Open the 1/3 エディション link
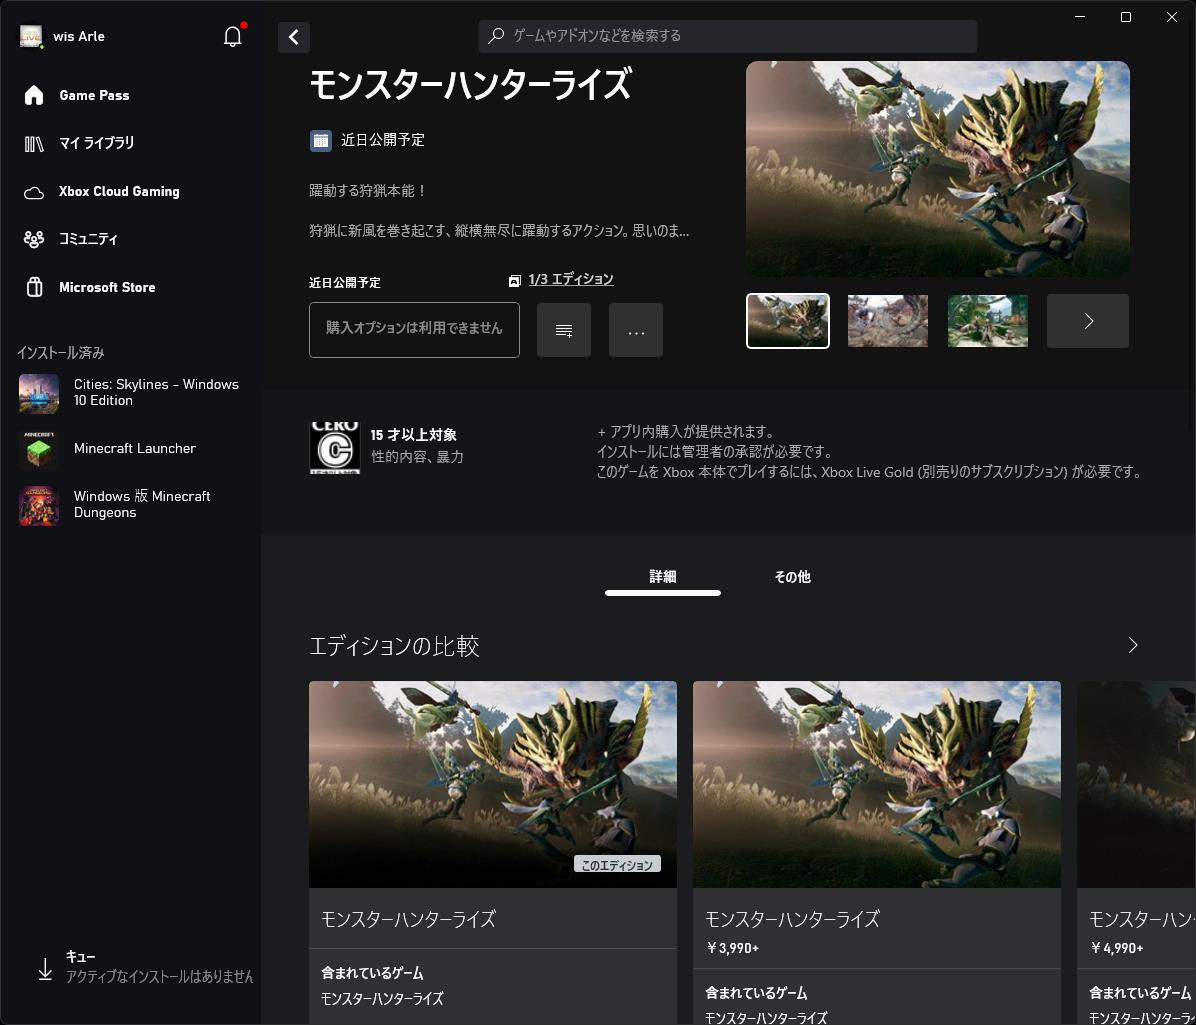This screenshot has height=1025, width=1196. click(x=571, y=279)
